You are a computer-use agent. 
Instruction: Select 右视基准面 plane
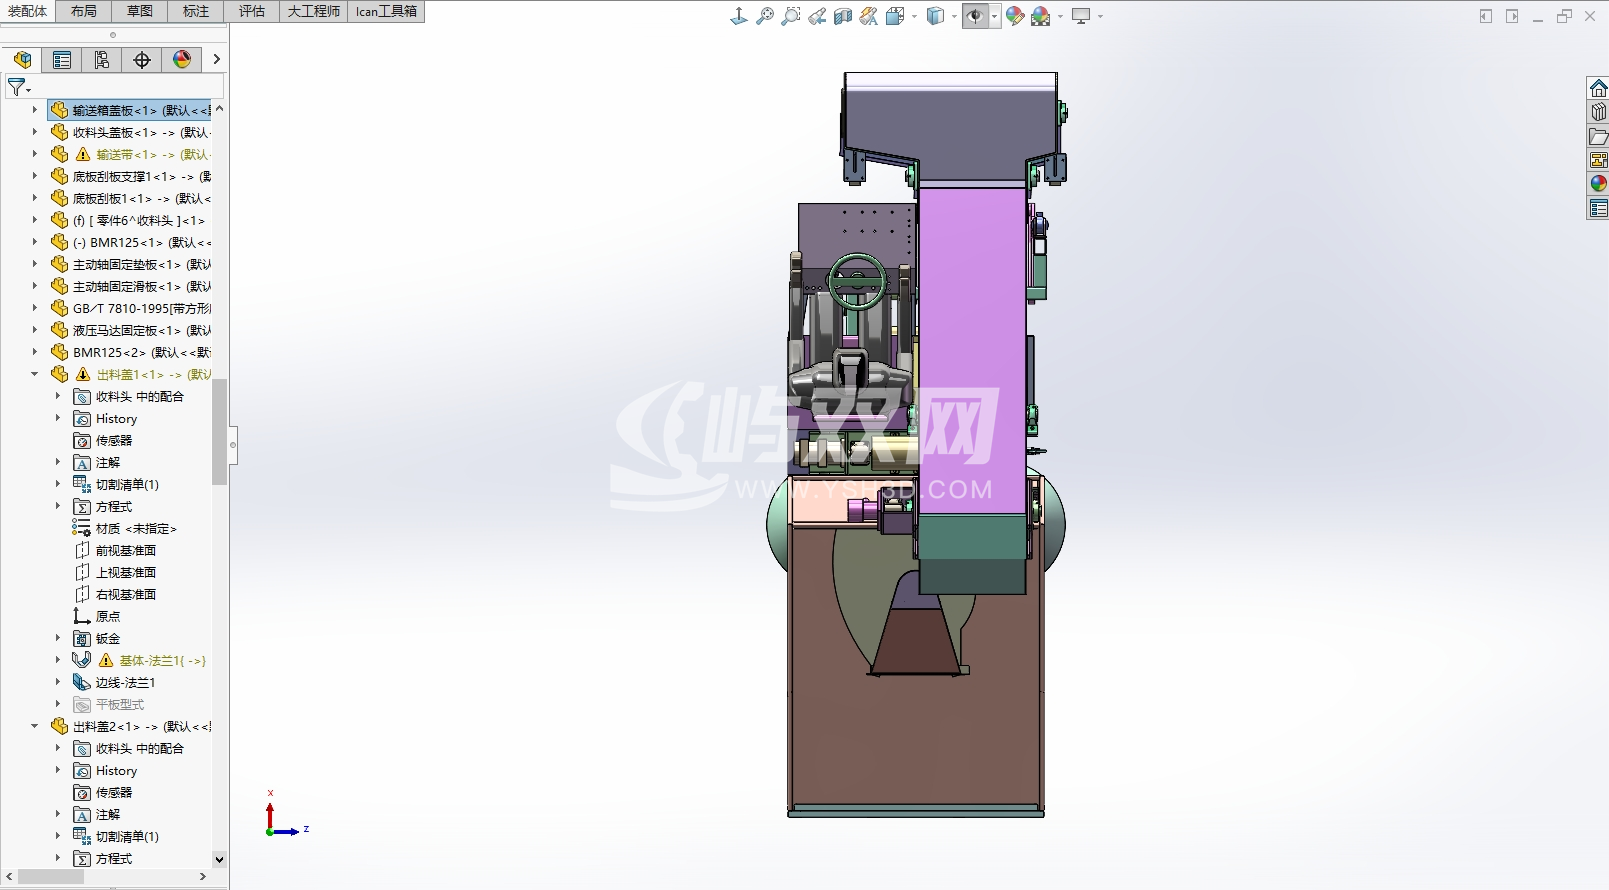click(115, 594)
